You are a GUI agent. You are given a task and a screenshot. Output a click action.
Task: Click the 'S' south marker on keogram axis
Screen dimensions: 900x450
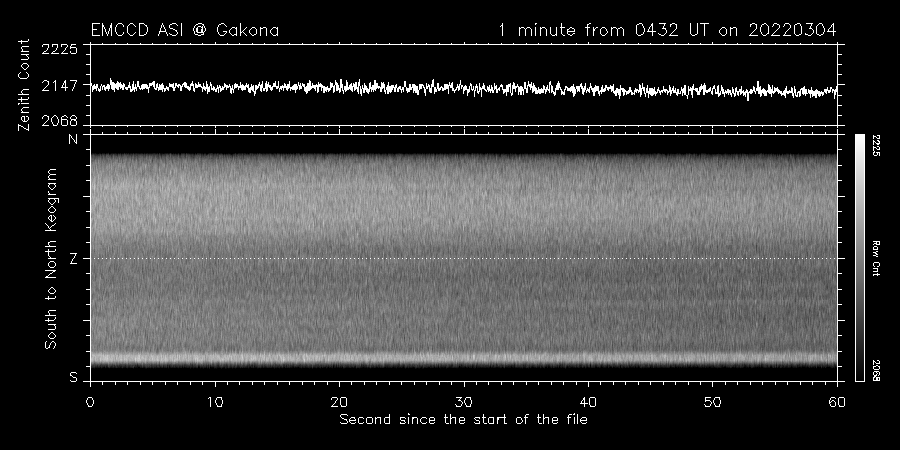pos(73,378)
